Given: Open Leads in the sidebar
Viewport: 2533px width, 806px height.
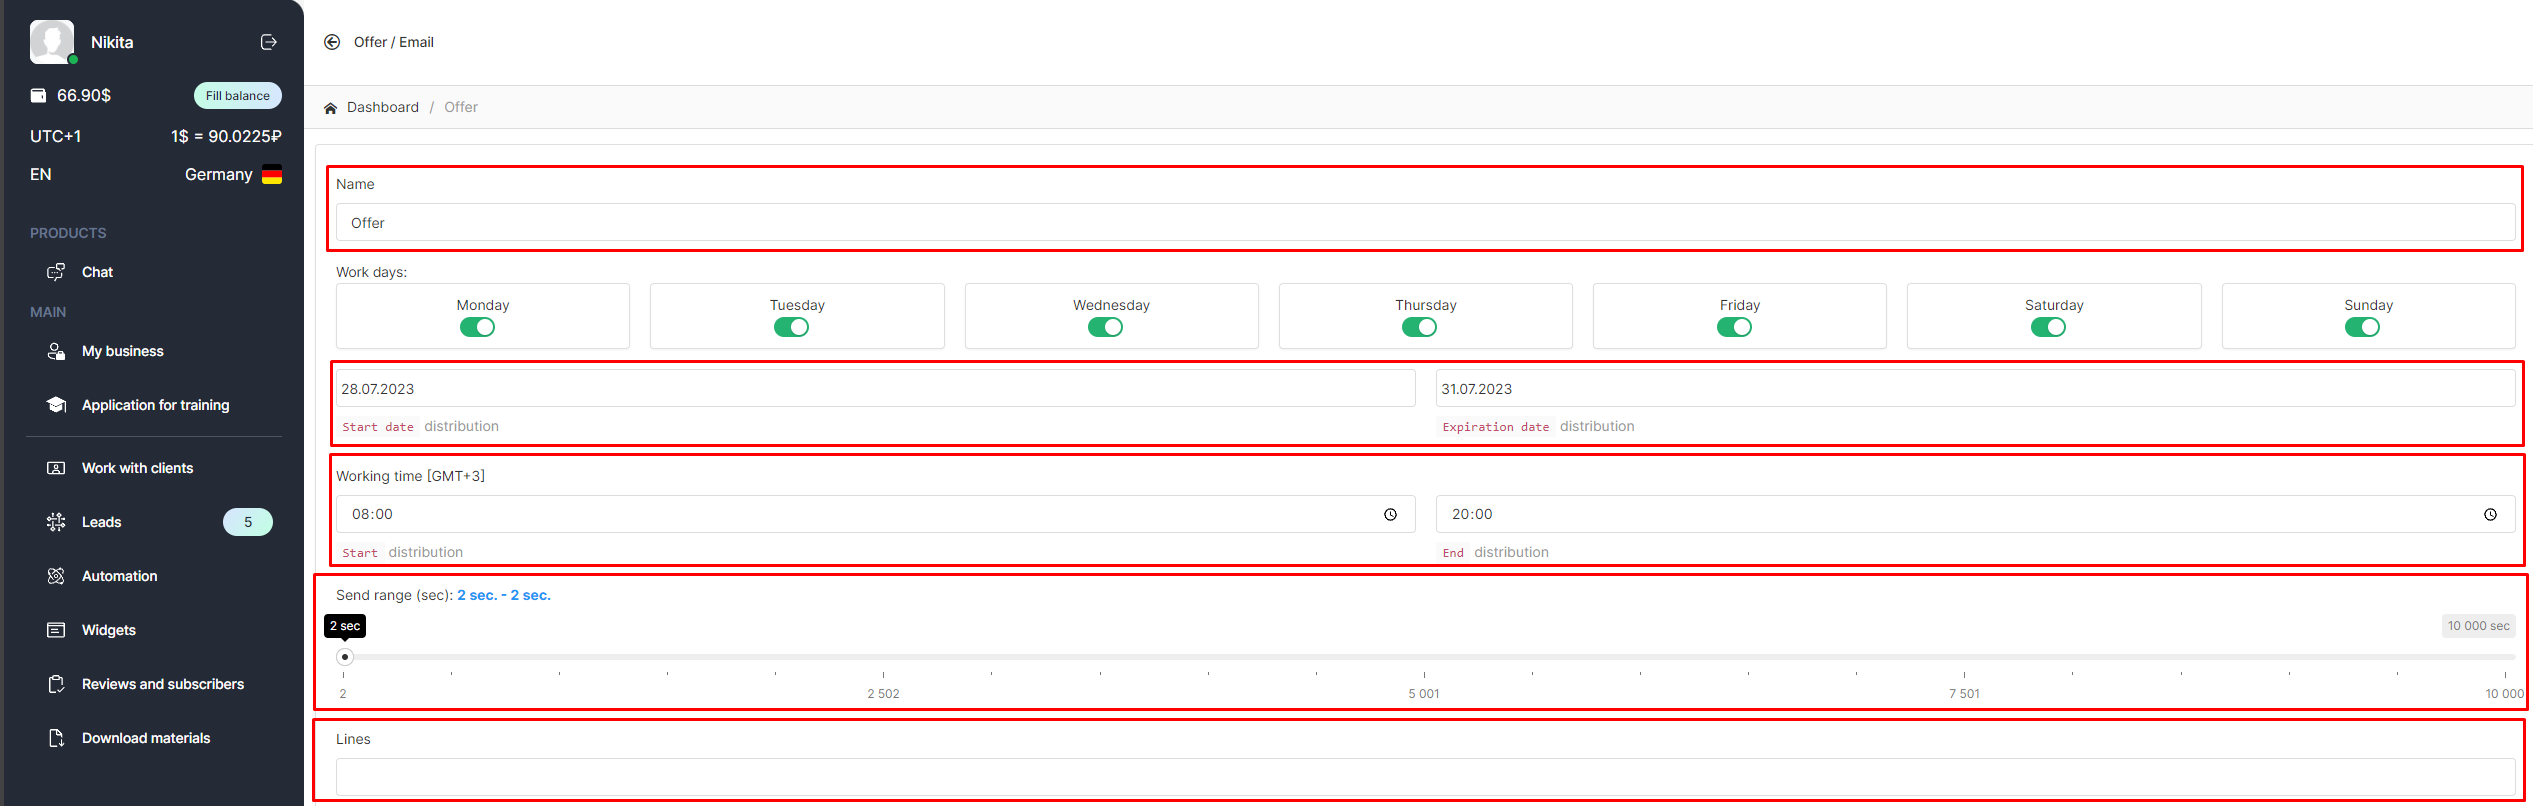Looking at the screenshot, I should [101, 522].
